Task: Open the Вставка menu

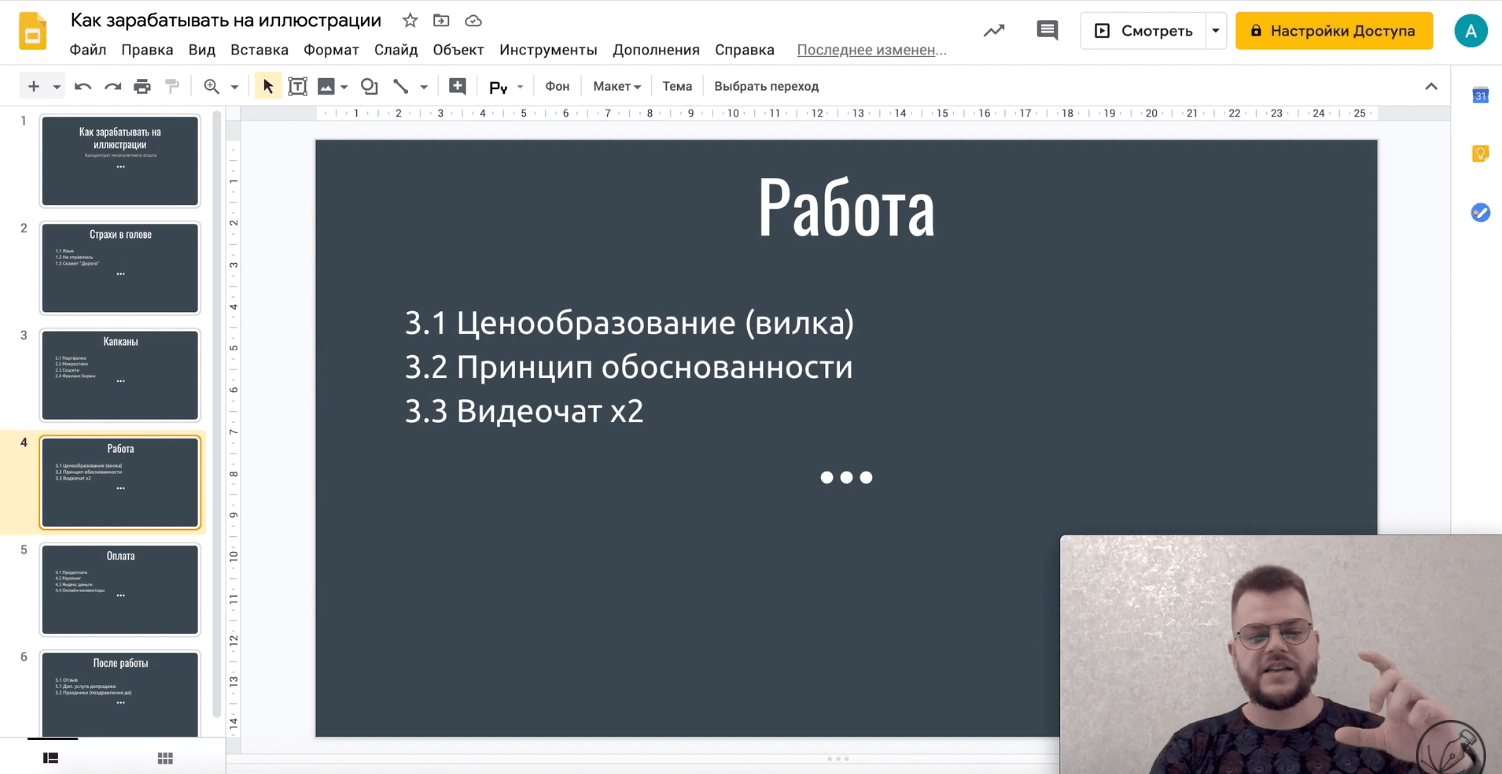Action: 259,50
